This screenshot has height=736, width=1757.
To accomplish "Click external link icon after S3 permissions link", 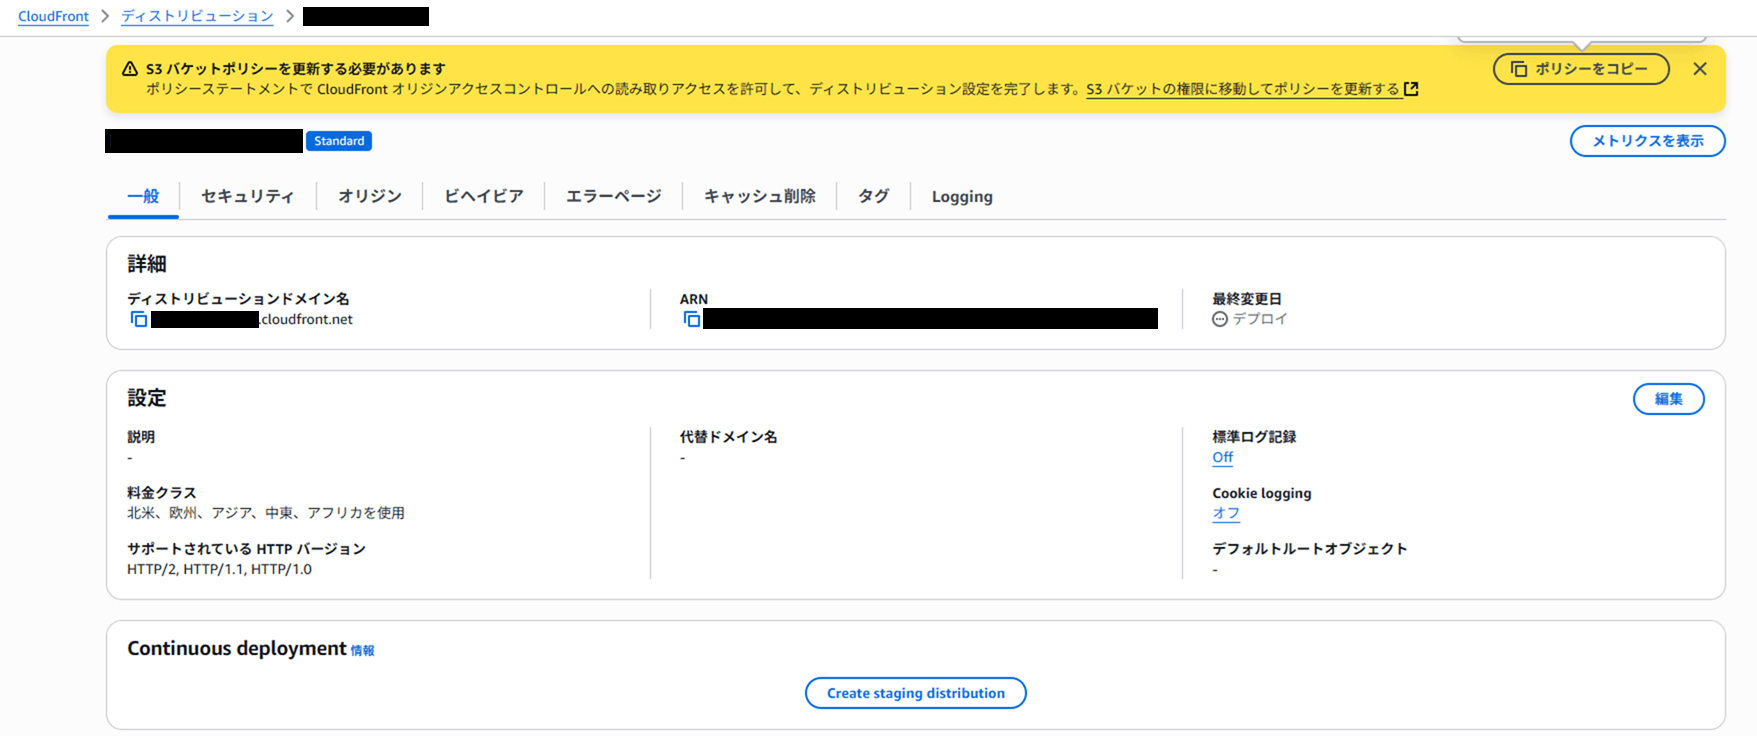I will pos(1411,89).
